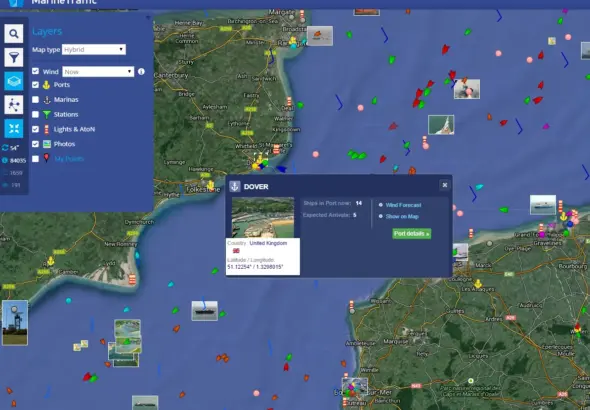Click the Dungeness lighthouse marker
This screenshot has width=590, height=410.
[x=132, y=280]
